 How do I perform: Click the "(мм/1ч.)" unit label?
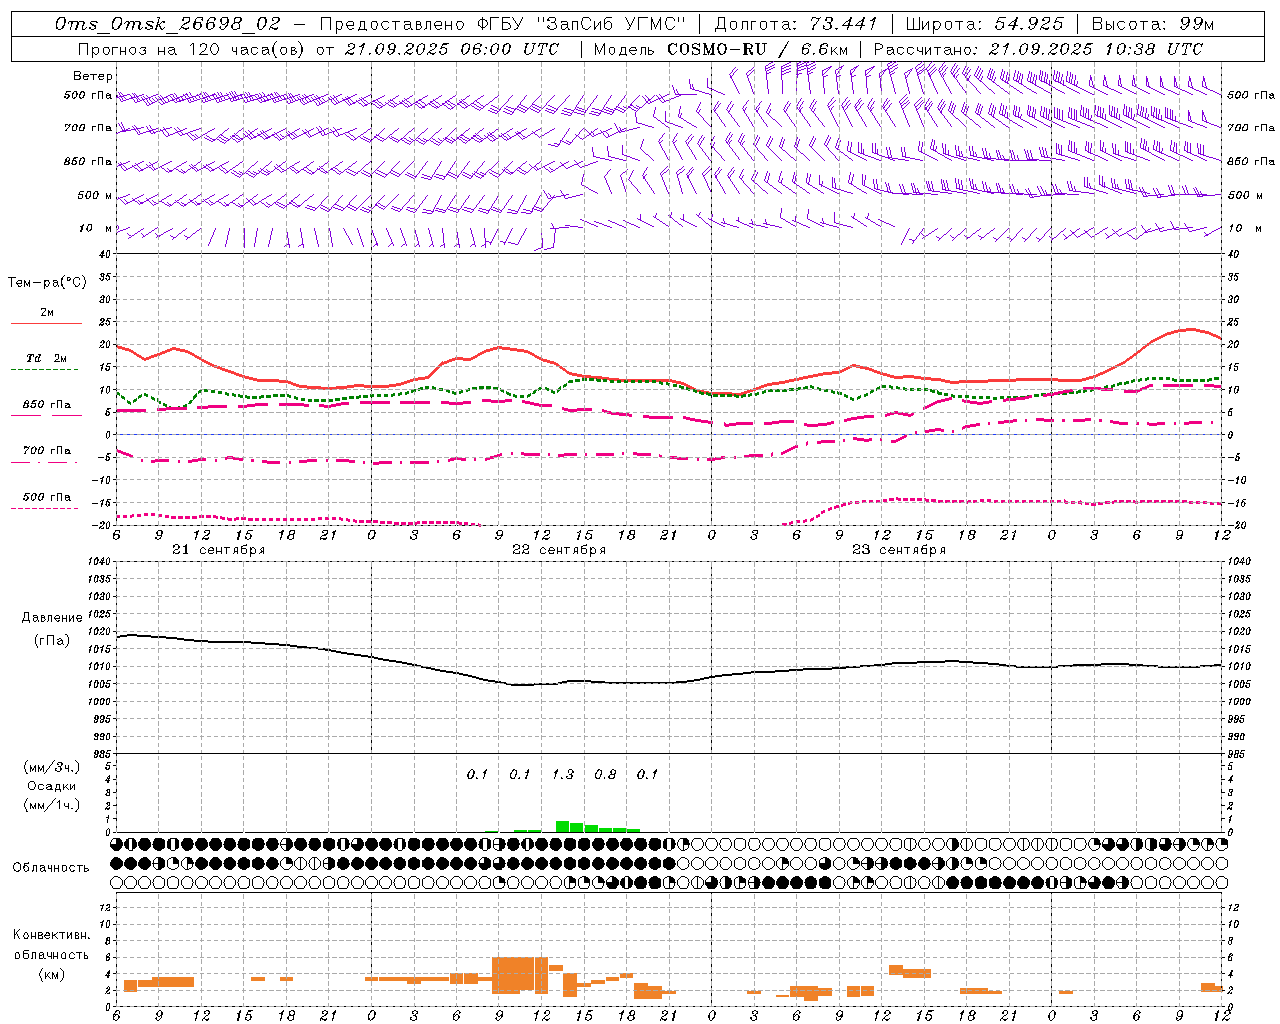51,805
